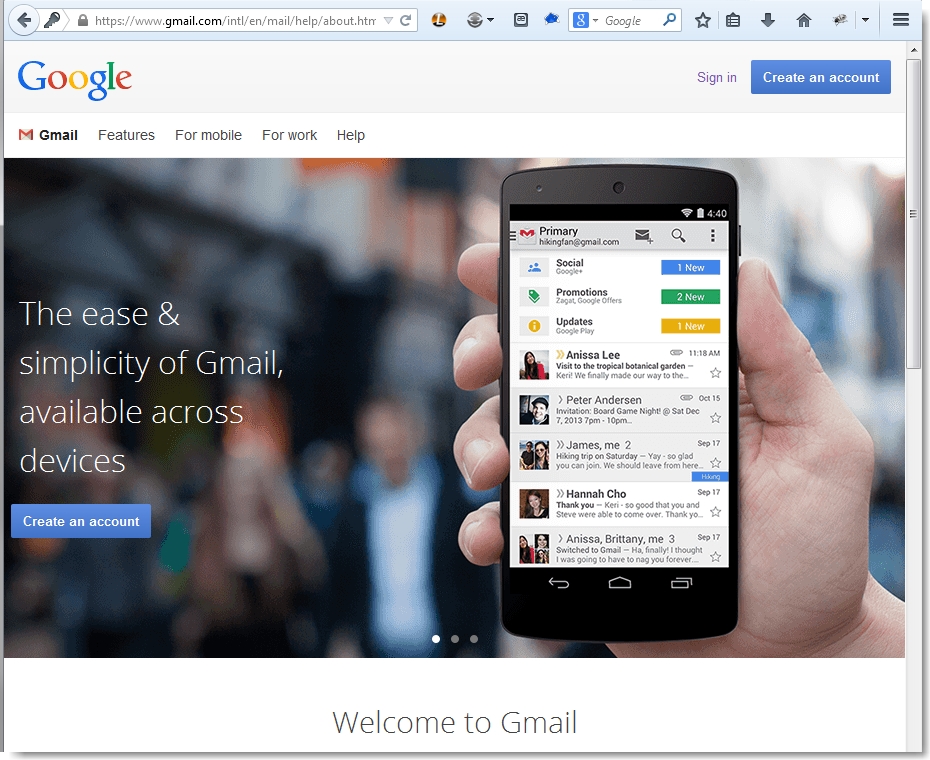Select the second carousel dot
The image size is (930, 760).
(455, 639)
